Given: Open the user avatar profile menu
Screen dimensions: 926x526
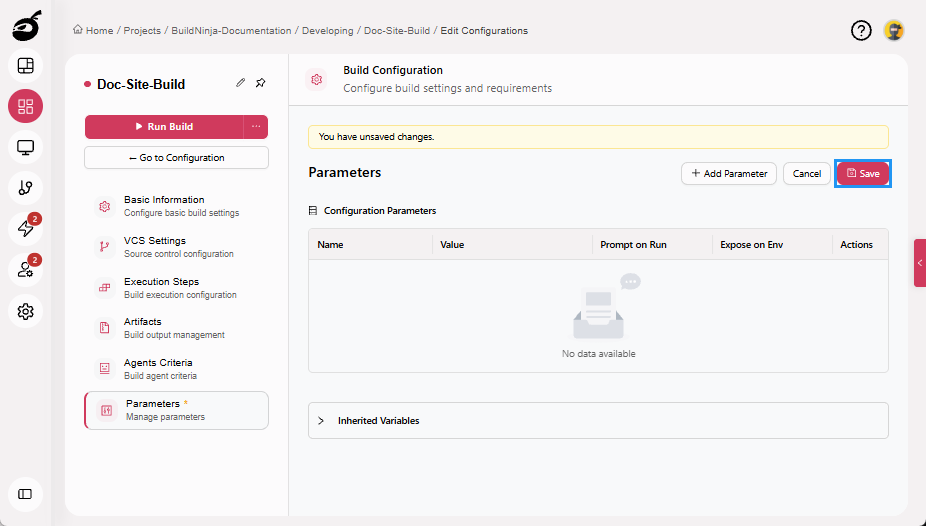Looking at the screenshot, I should pyautogui.click(x=894, y=30).
